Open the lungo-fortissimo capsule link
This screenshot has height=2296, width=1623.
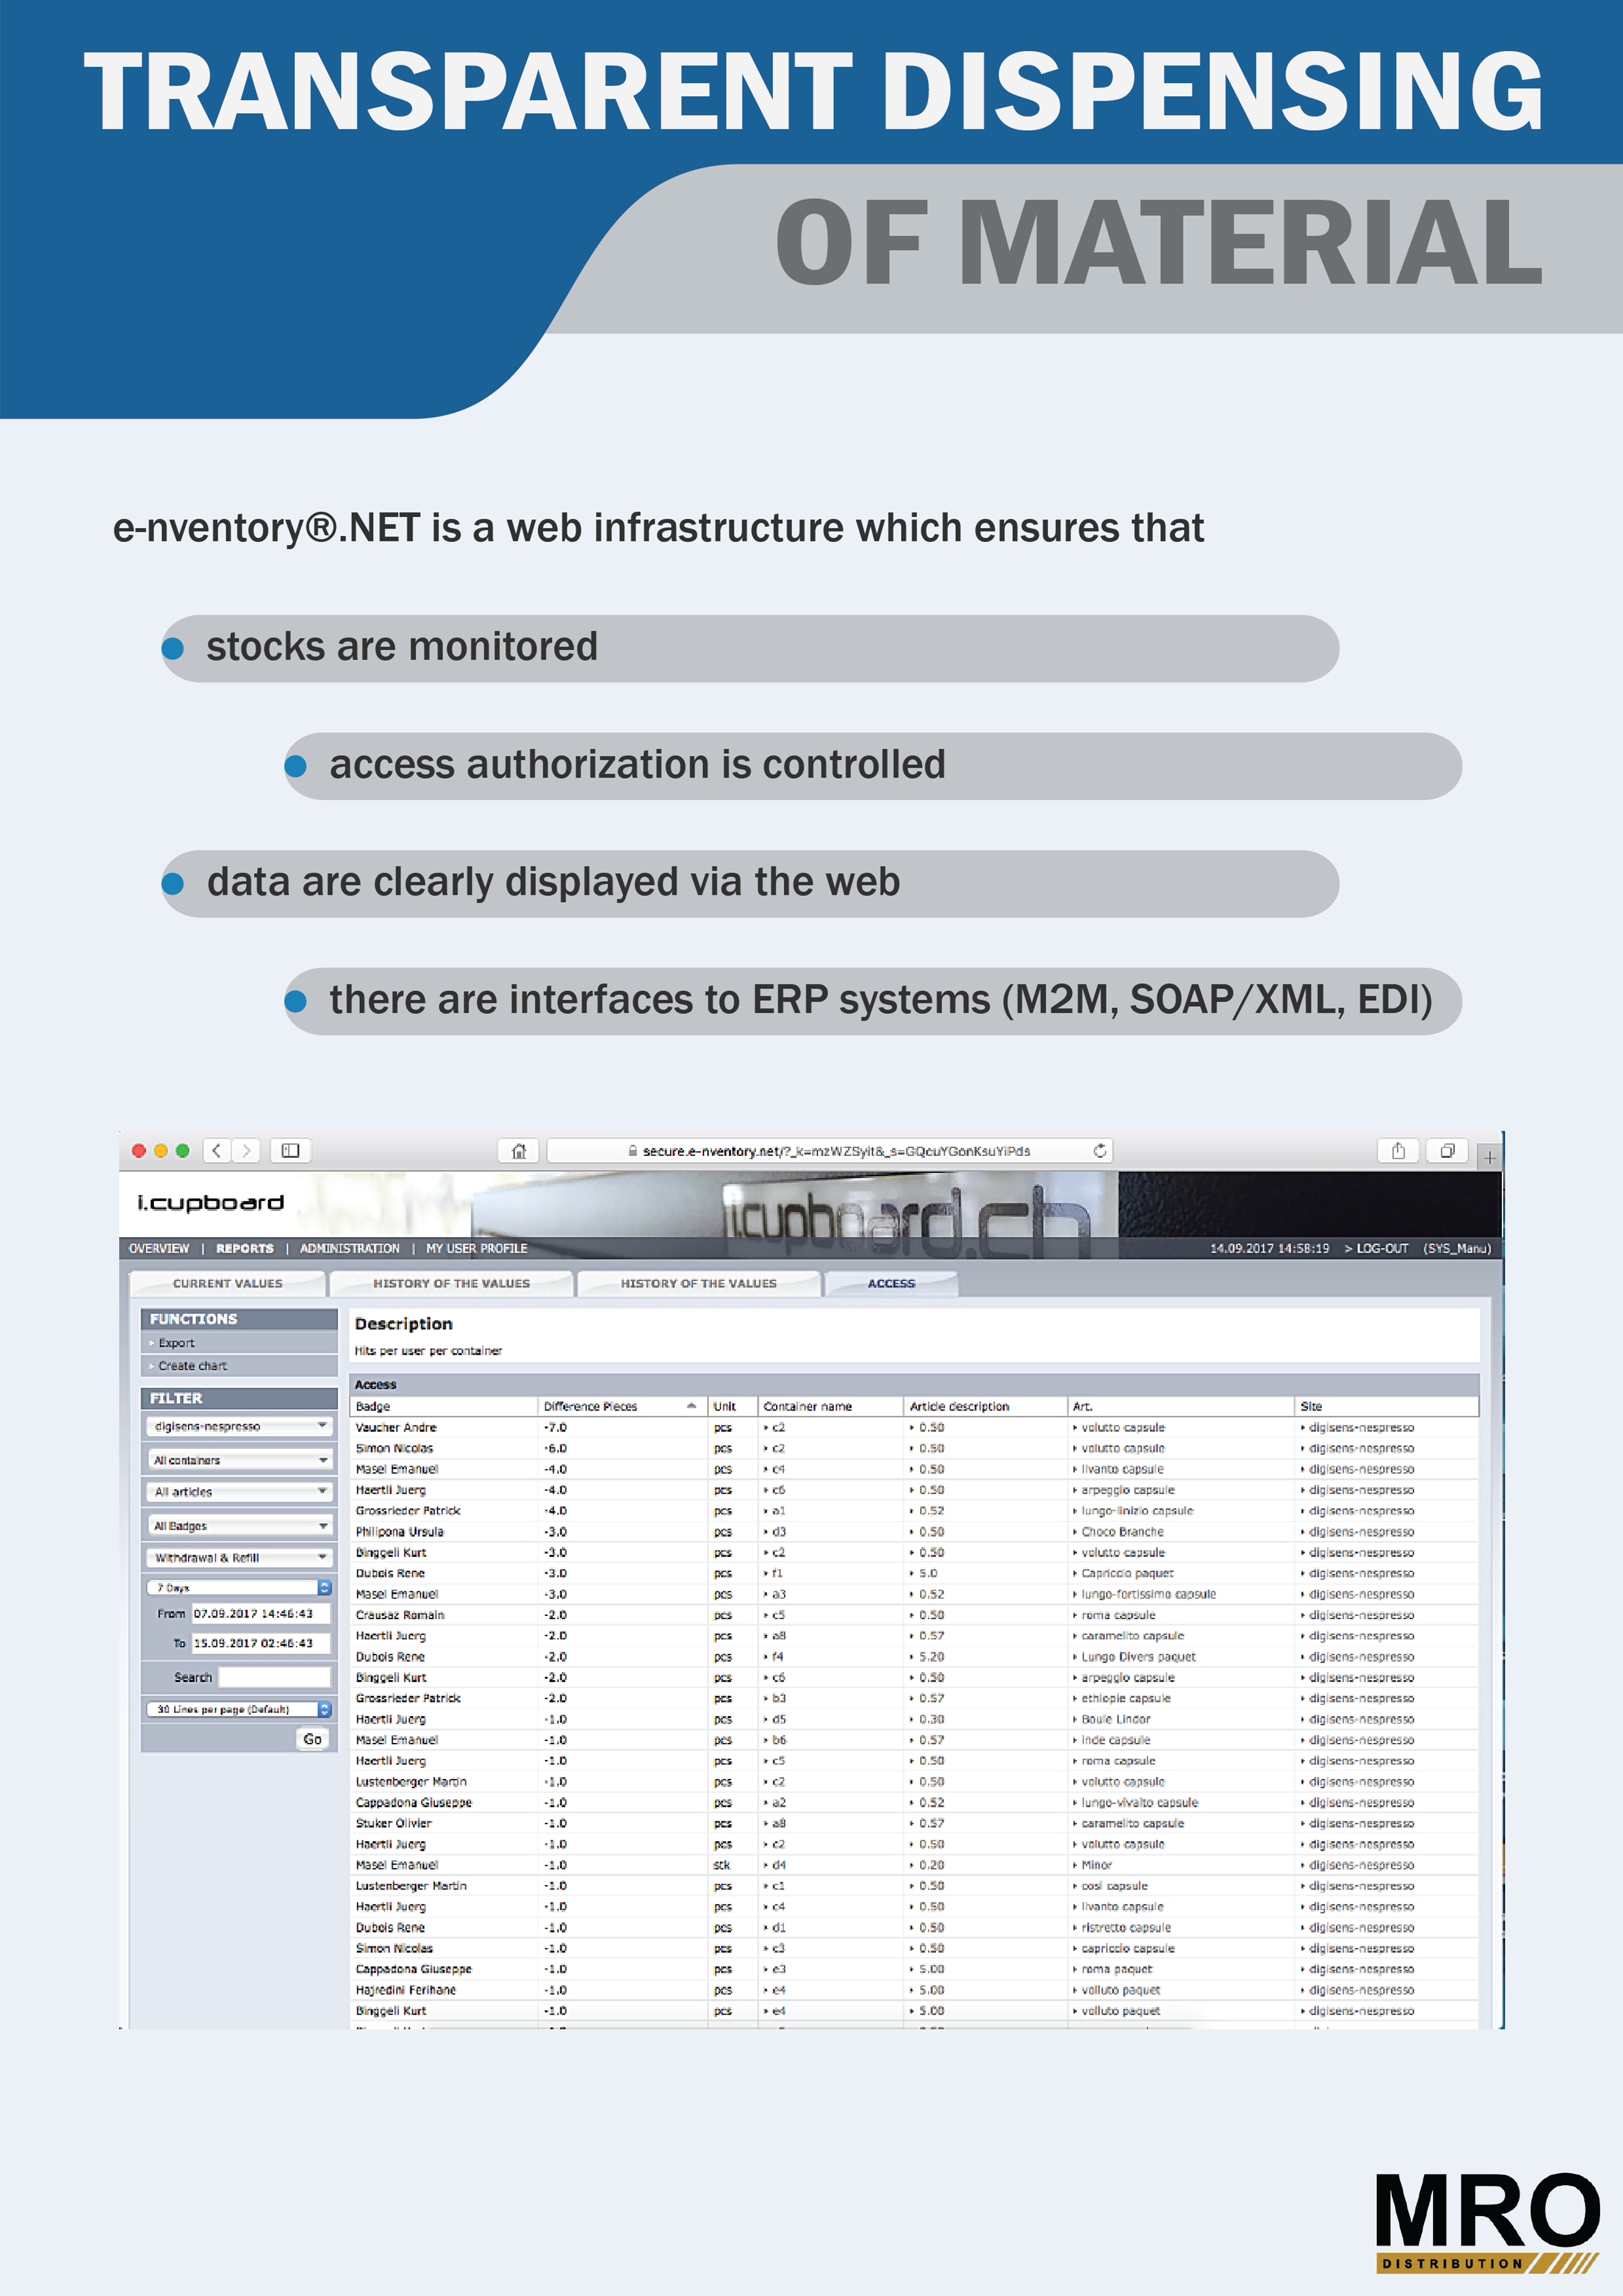[x=1148, y=1594]
